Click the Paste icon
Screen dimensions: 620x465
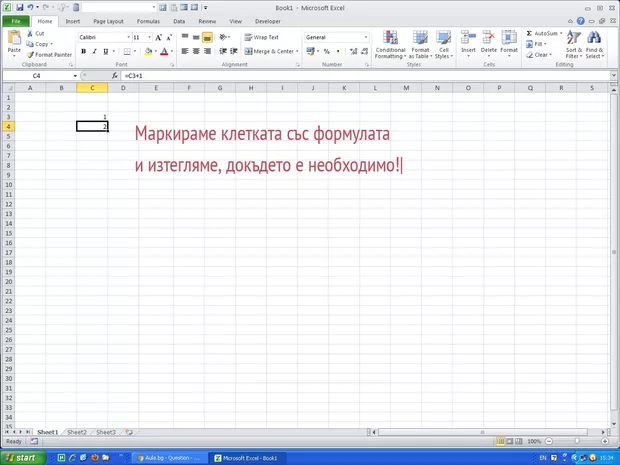click(x=14, y=38)
